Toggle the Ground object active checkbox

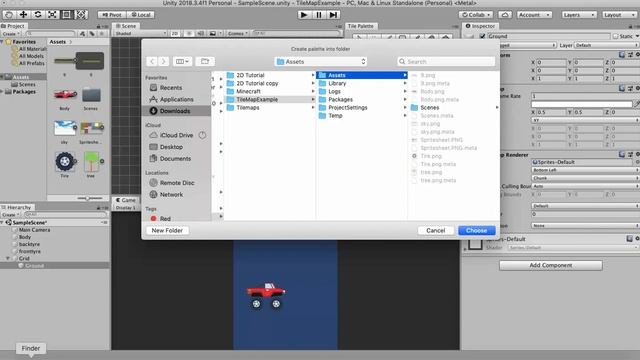click(482, 36)
